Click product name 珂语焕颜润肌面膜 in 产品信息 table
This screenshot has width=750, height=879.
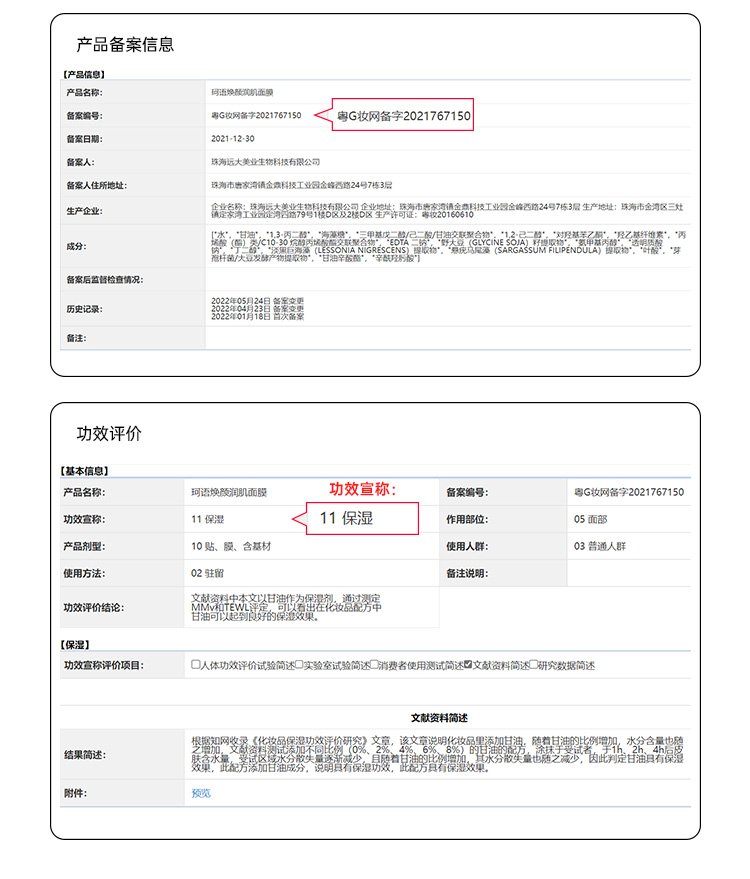[x=242, y=92]
